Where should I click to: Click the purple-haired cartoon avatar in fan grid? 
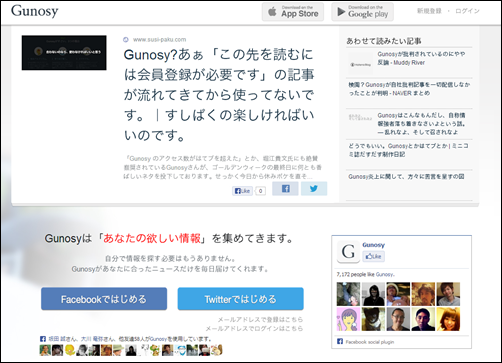coord(348,319)
